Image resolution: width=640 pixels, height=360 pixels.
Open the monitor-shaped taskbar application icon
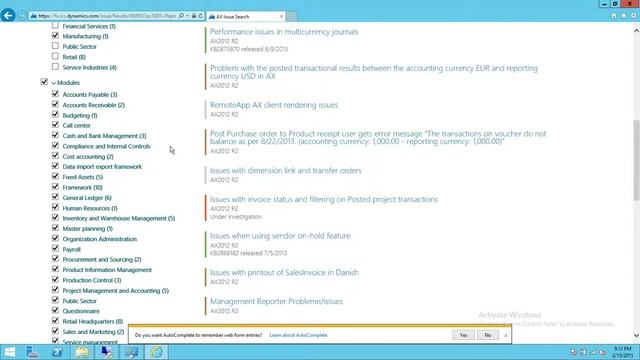pos(132,352)
